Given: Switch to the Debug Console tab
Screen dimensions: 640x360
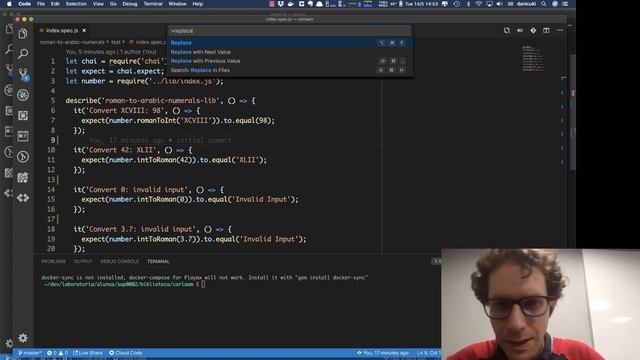Looking at the screenshot, I should (x=120, y=261).
